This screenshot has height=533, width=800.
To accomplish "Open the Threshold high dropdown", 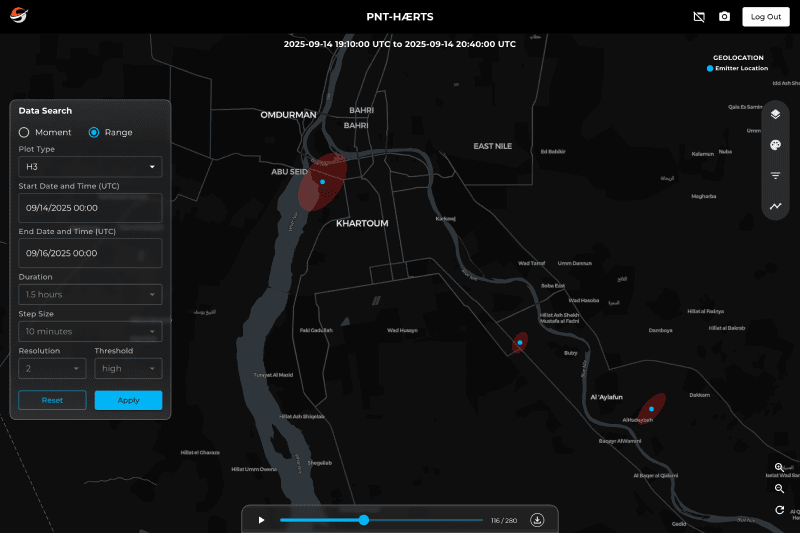I will 128,368.
